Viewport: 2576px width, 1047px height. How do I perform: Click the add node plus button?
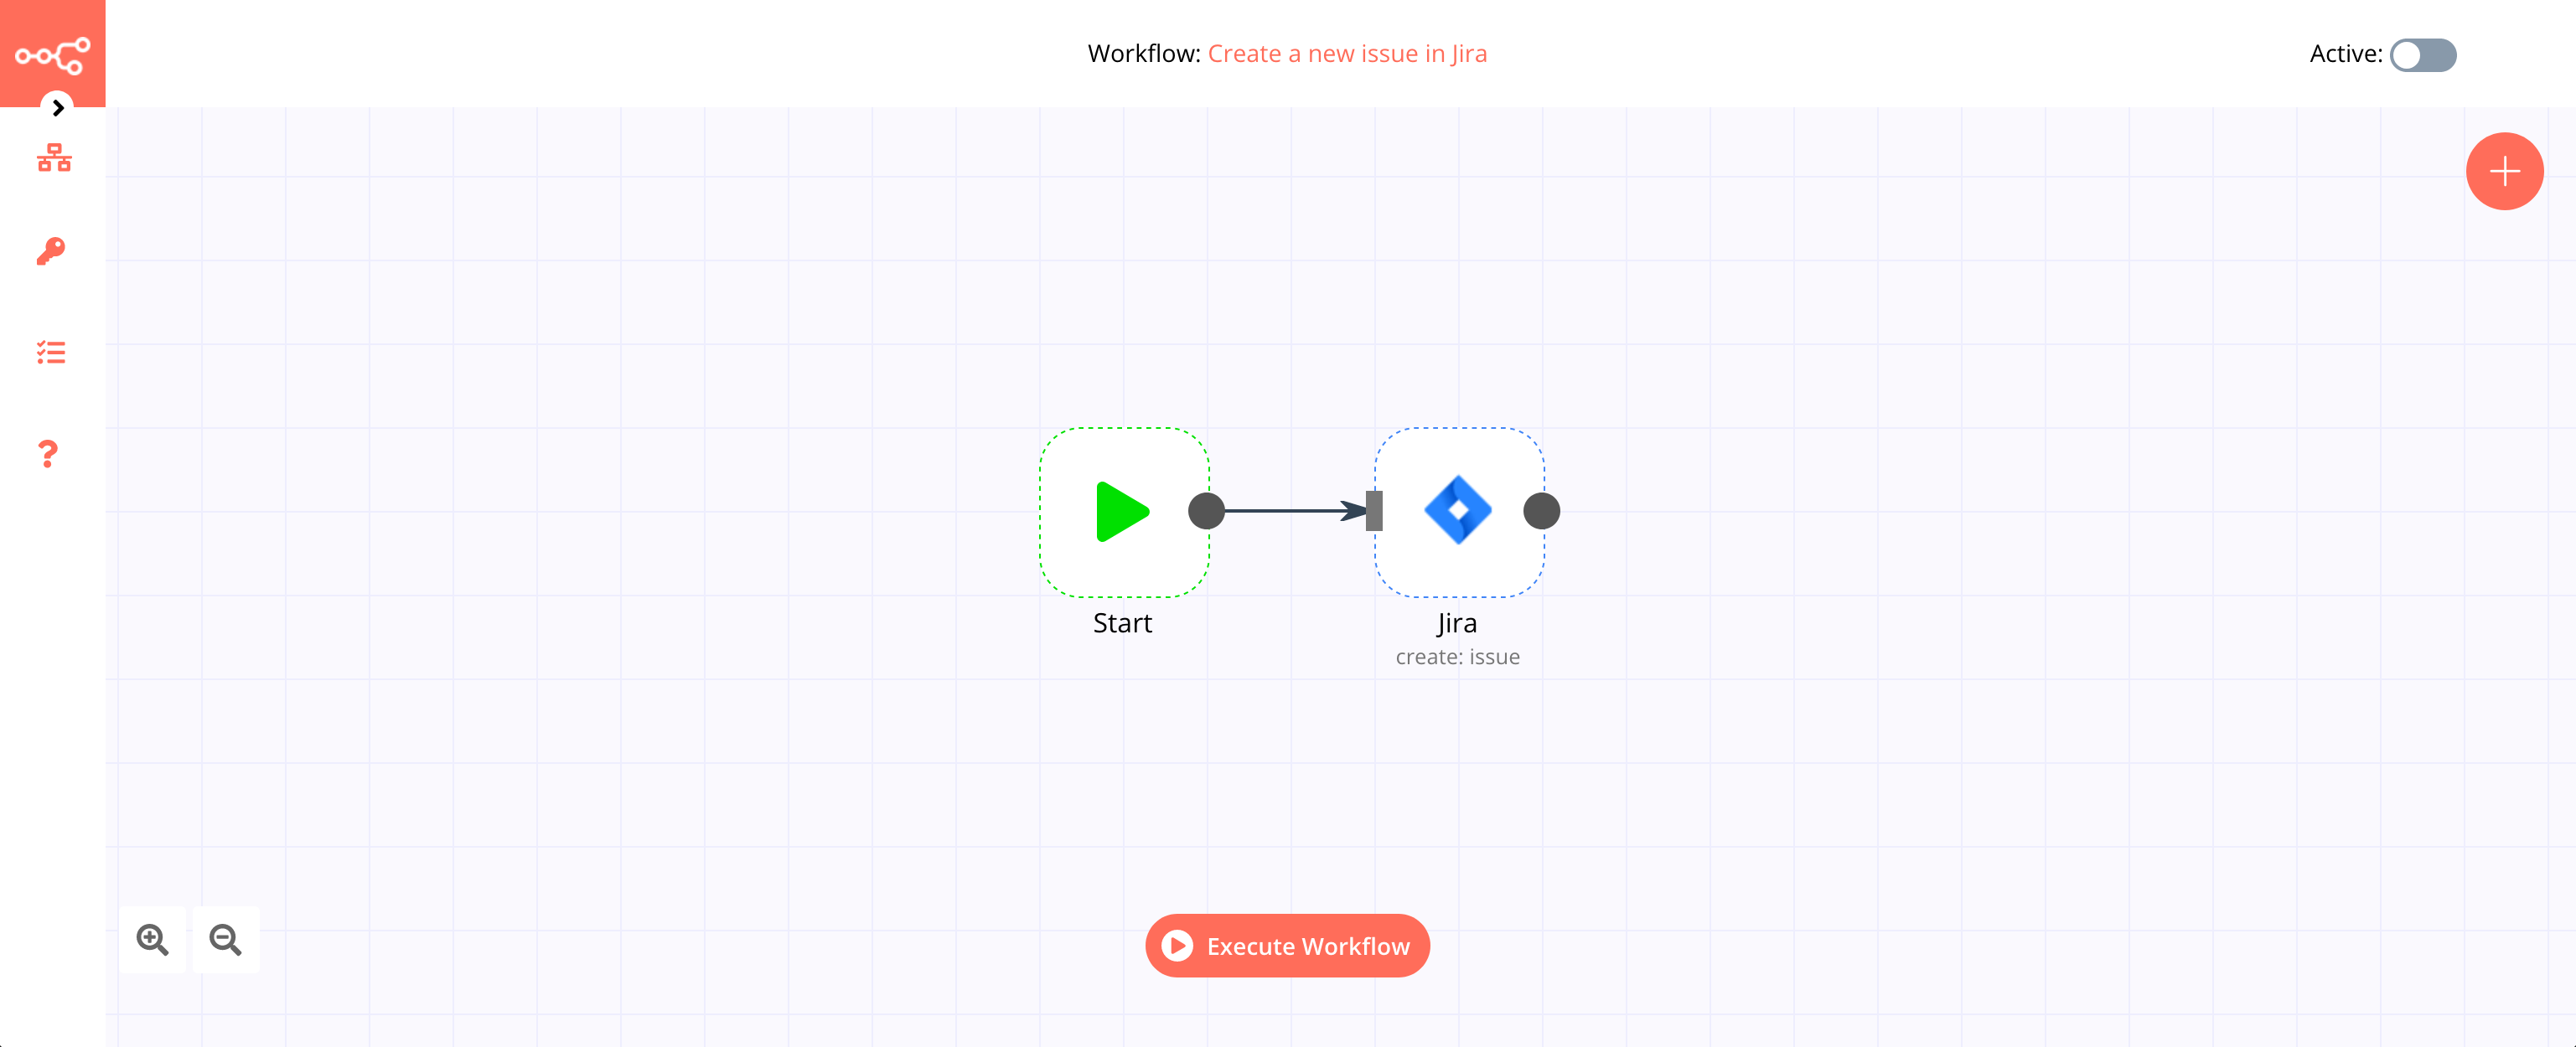click(2506, 171)
